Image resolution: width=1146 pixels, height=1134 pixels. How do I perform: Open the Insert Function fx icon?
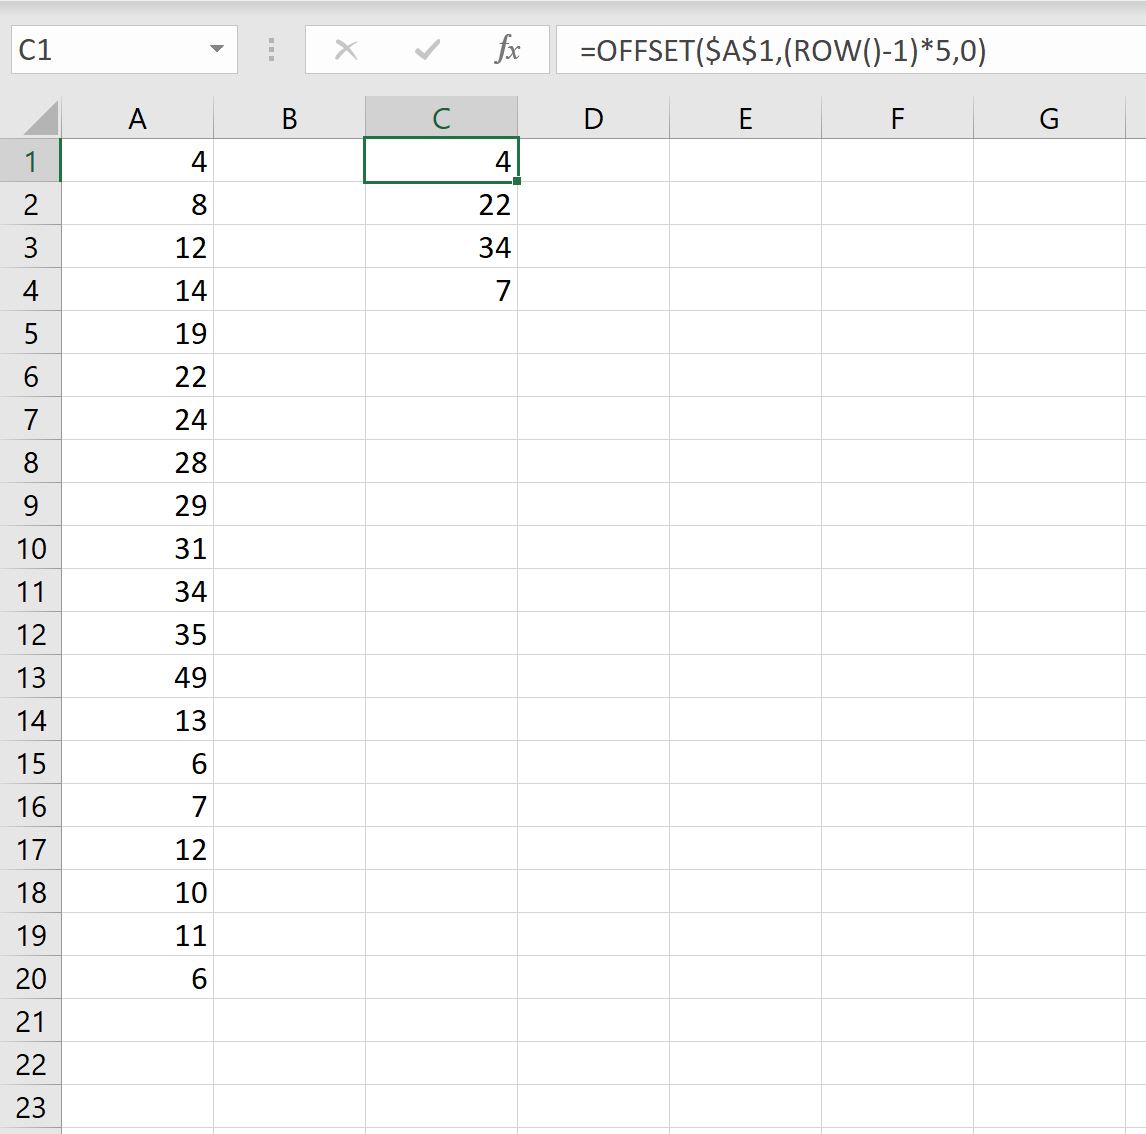(507, 50)
